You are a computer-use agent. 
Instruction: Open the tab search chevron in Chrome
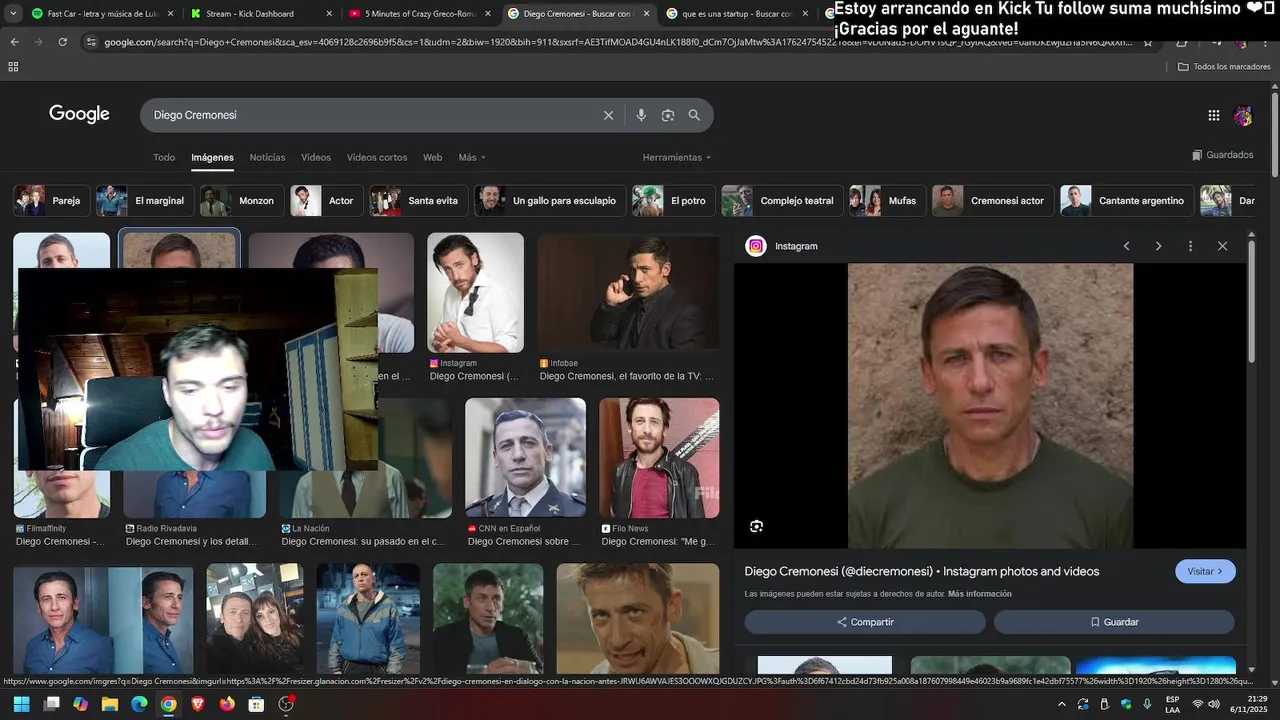click(13, 14)
